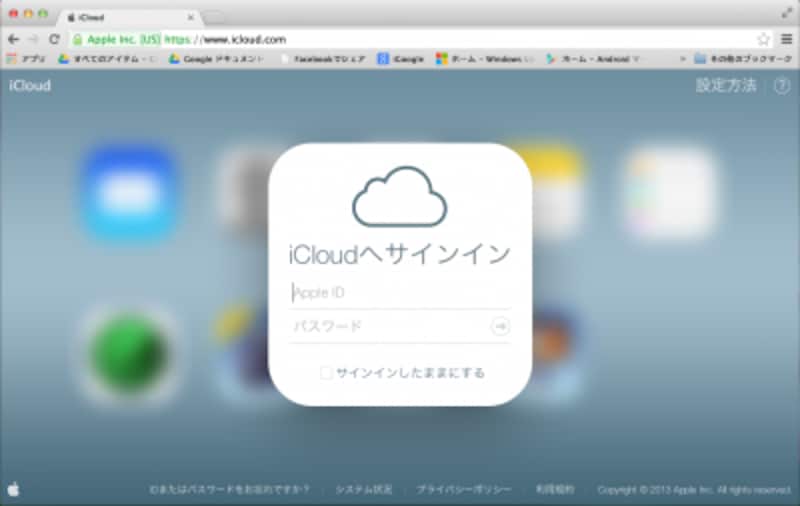This screenshot has height=506, width=800.
Task: Open the システム状況 footer link
Action: (x=364, y=489)
